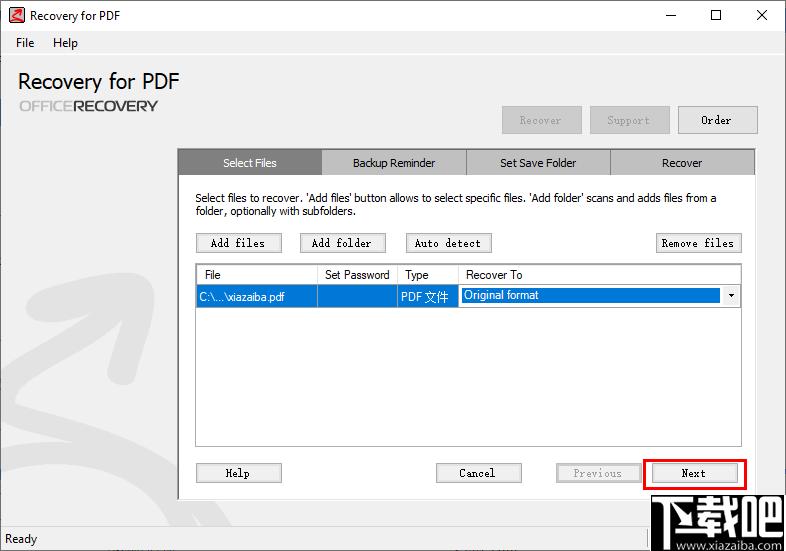Click the Next button

tap(695, 473)
